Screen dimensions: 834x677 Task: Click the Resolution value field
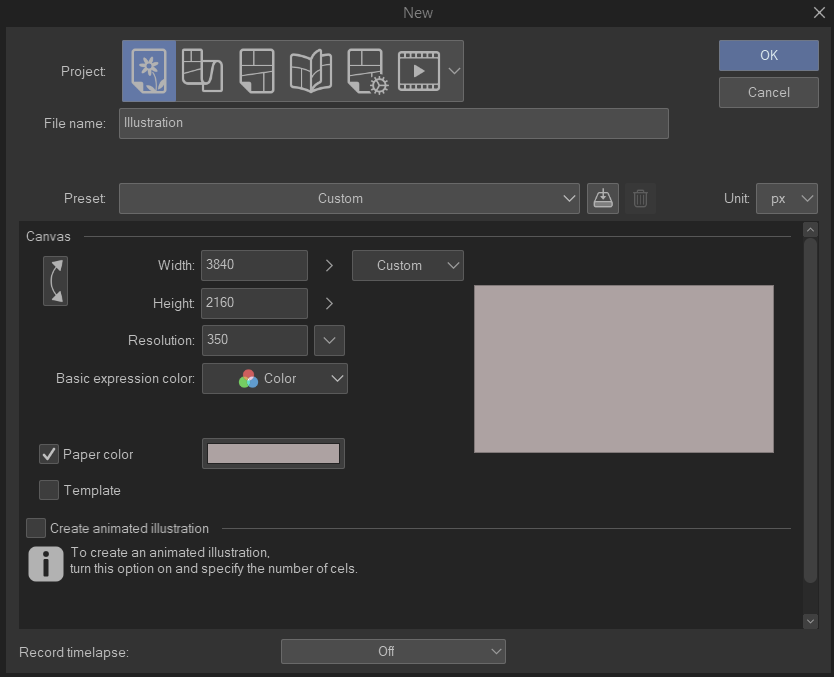click(254, 340)
